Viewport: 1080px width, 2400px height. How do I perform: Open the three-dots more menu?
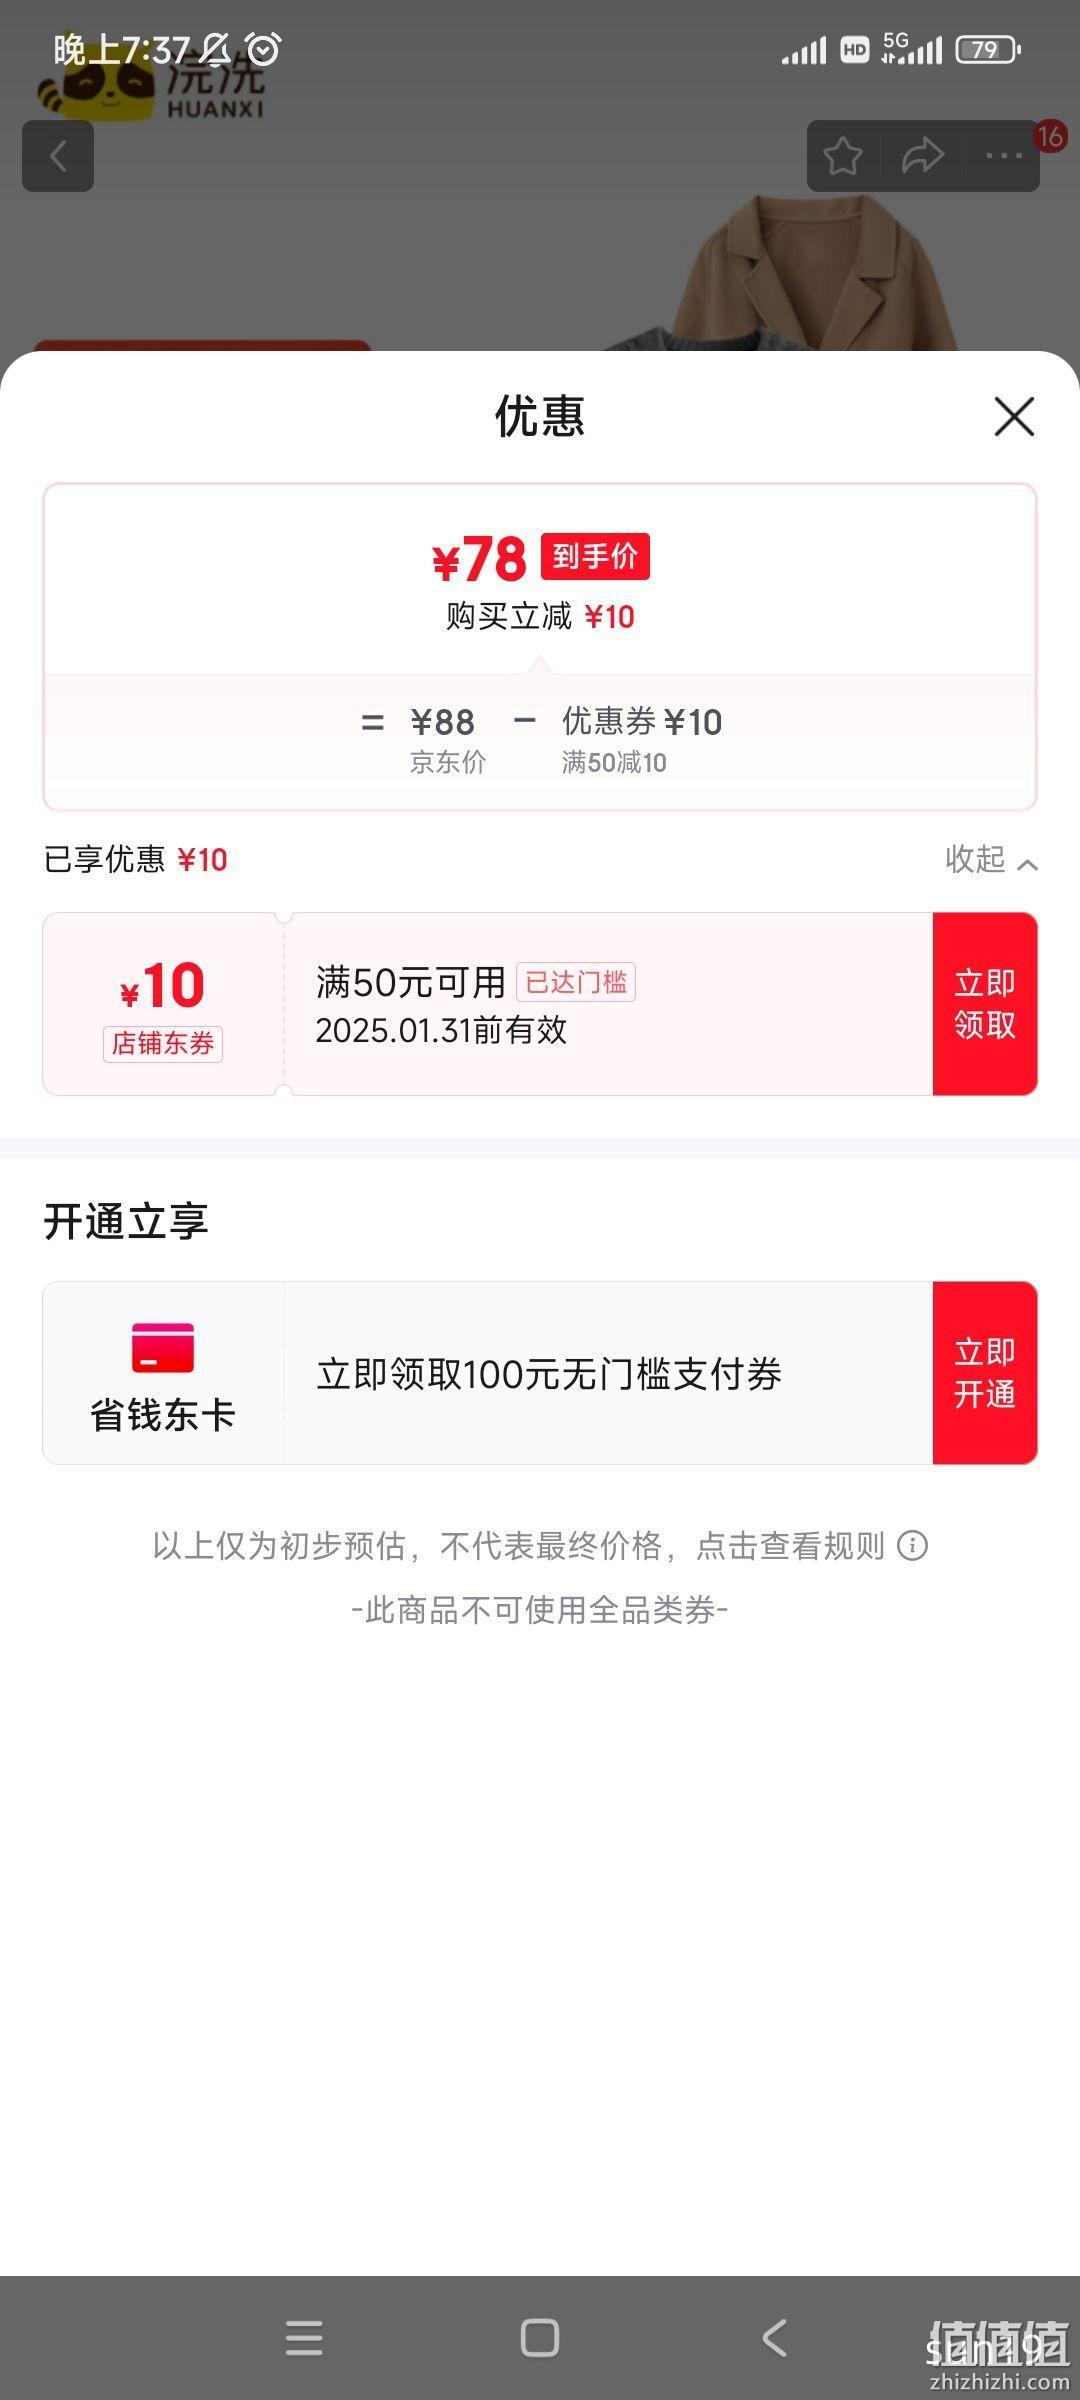pos(1003,156)
